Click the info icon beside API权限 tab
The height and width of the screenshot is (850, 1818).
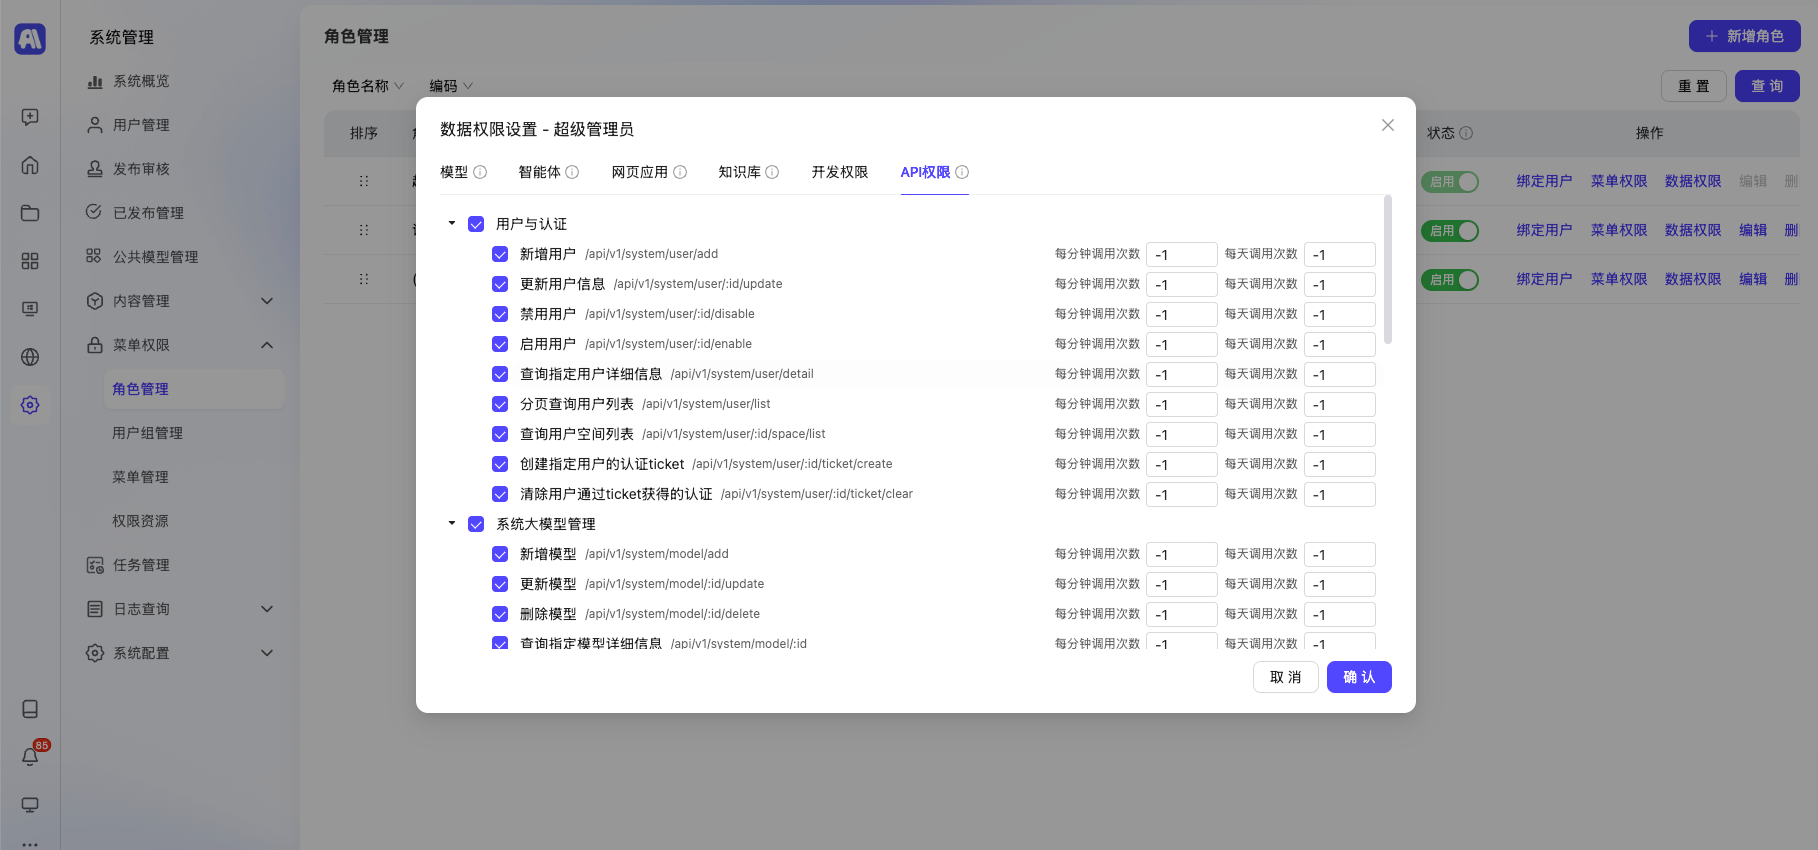(962, 172)
